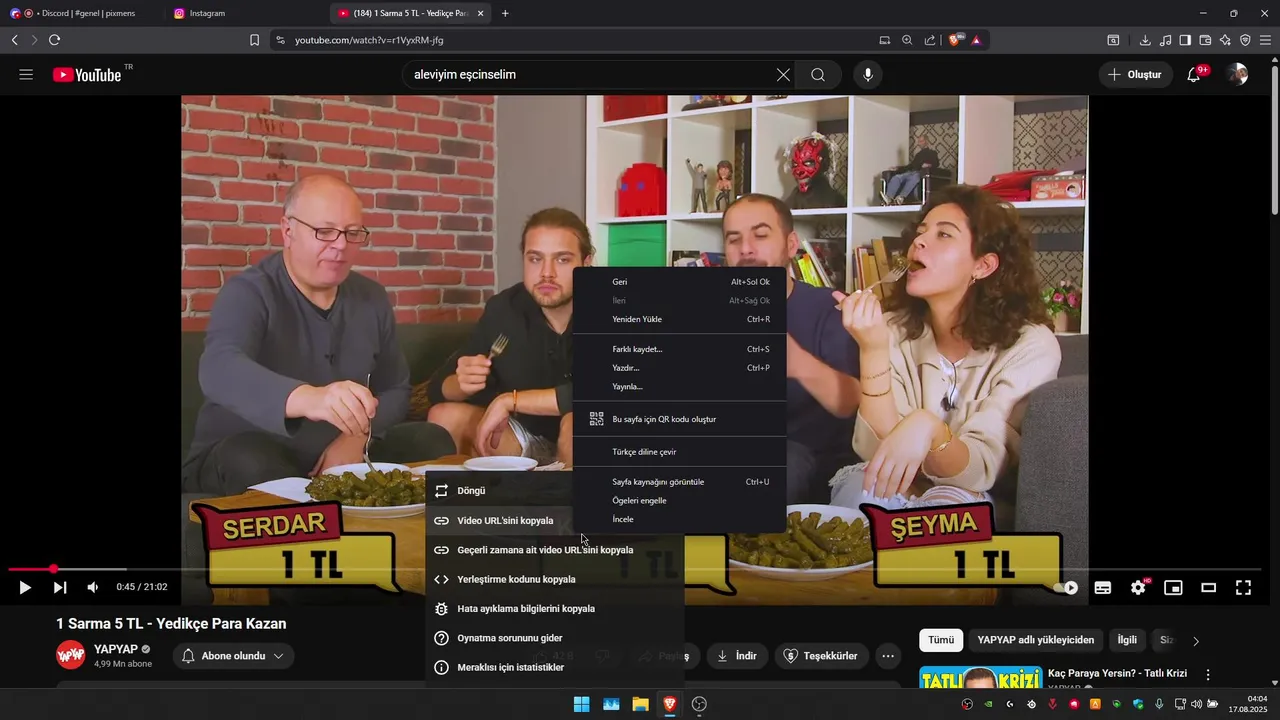Viewport: 1280px width, 720px height.
Task: Open player settings gear
Action: (x=1138, y=588)
